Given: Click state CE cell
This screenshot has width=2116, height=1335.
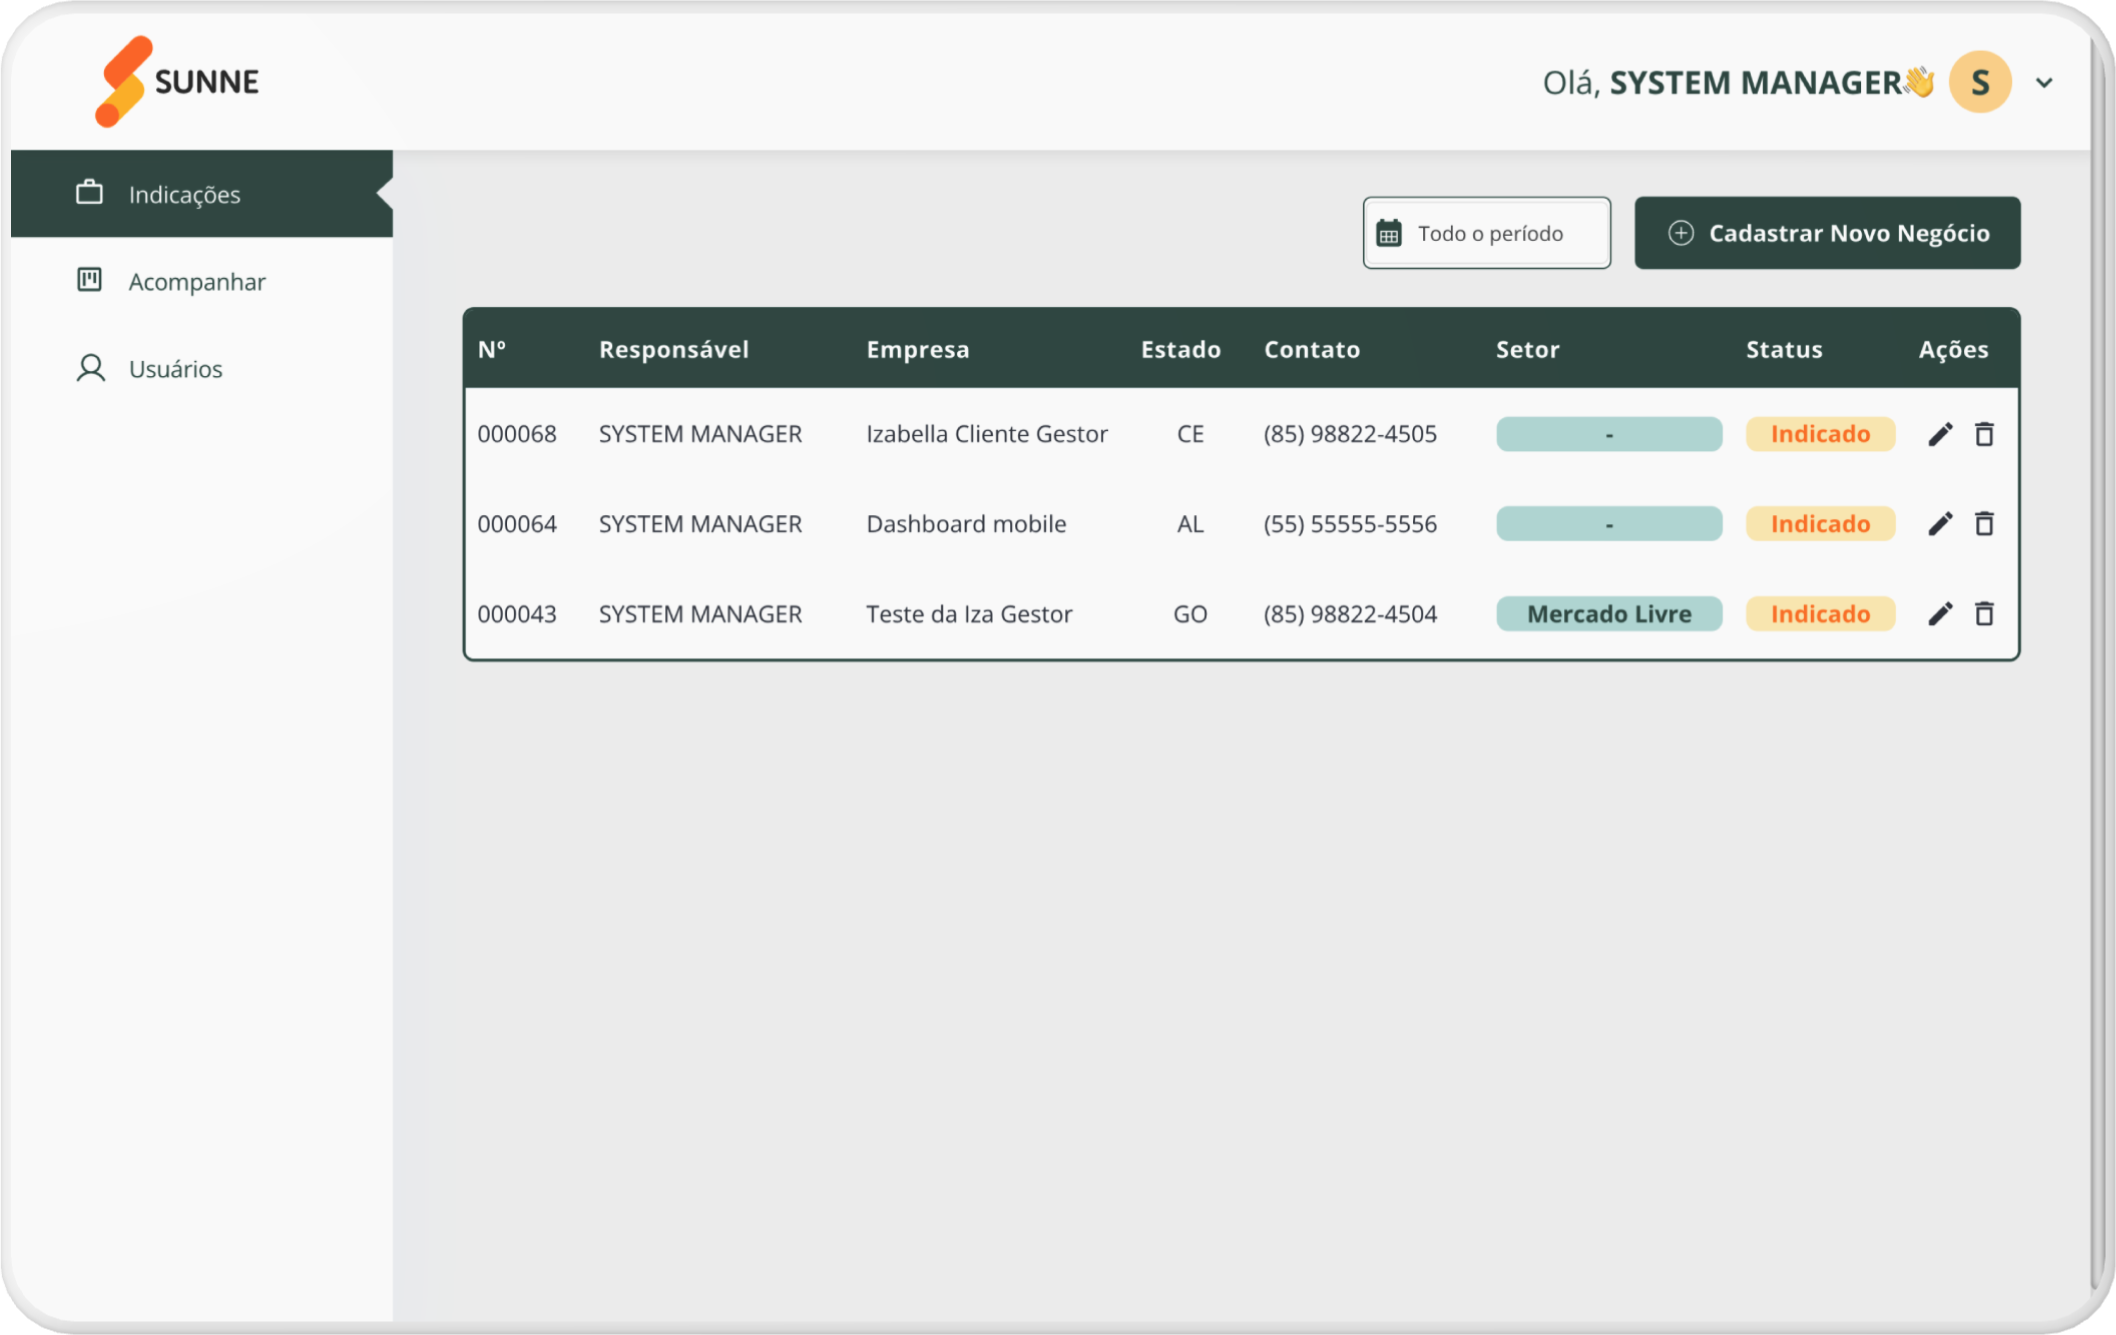Looking at the screenshot, I should click(x=1190, y=434).
